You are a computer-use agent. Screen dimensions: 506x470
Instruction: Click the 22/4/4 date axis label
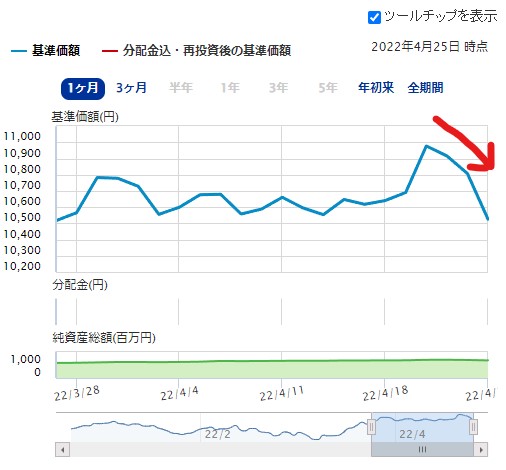pos(179,393)
